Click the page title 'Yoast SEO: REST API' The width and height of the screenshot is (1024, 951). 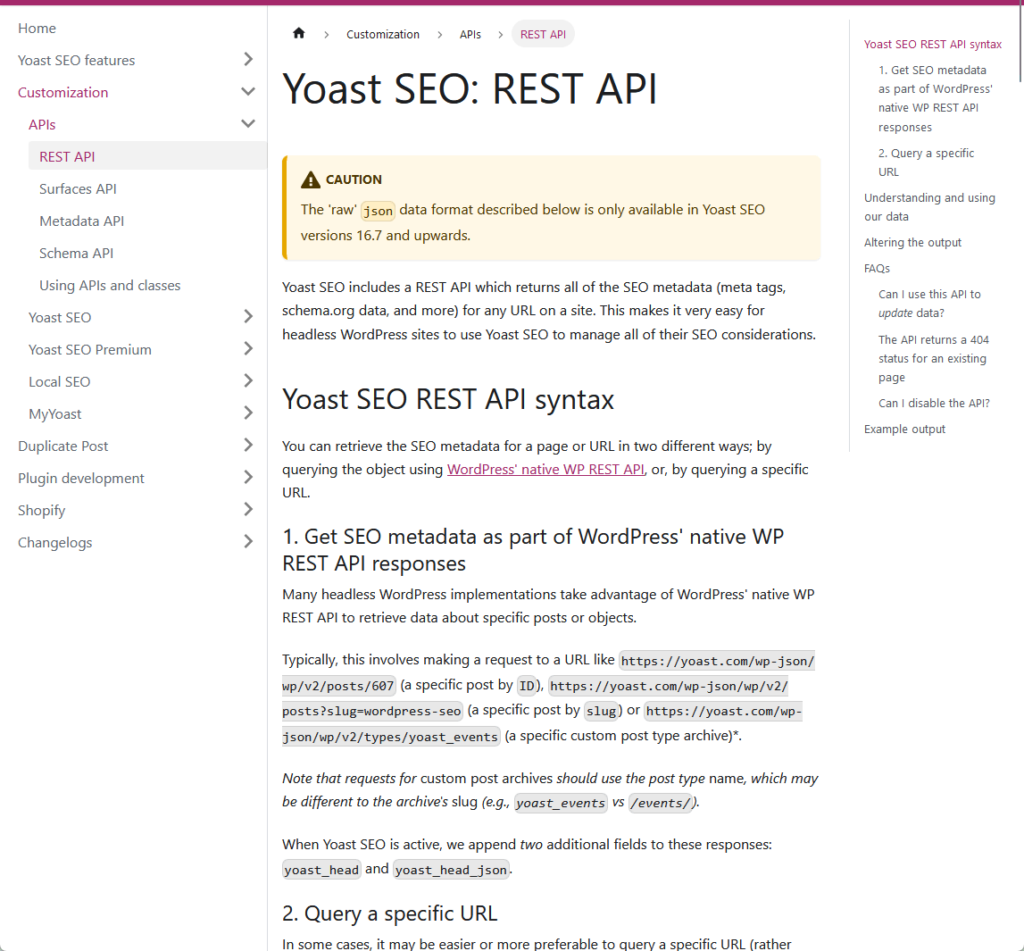tap(470, 88)
